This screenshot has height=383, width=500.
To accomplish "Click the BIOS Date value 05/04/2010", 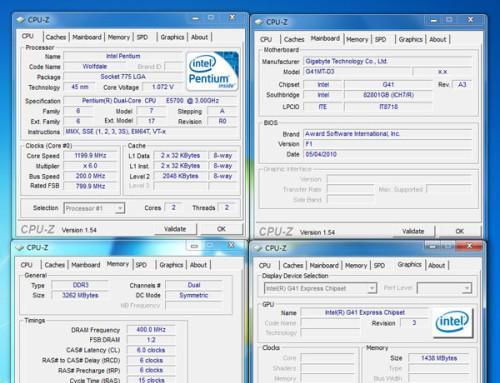I will [388, 154].
